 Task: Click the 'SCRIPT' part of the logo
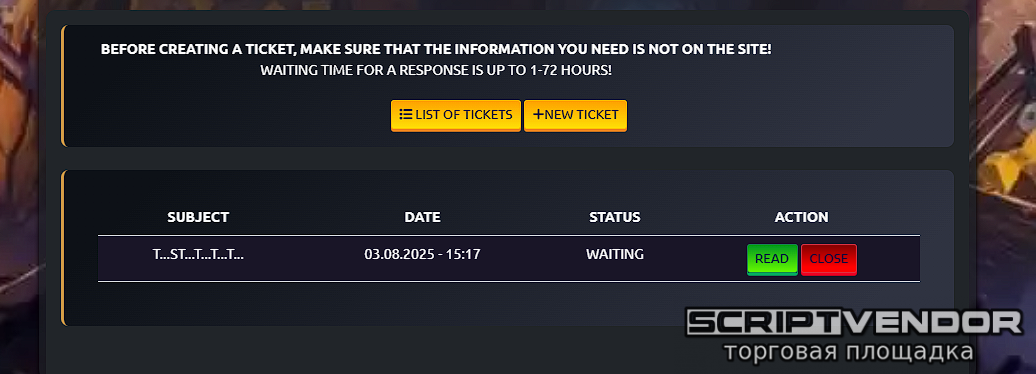point(762,322)
